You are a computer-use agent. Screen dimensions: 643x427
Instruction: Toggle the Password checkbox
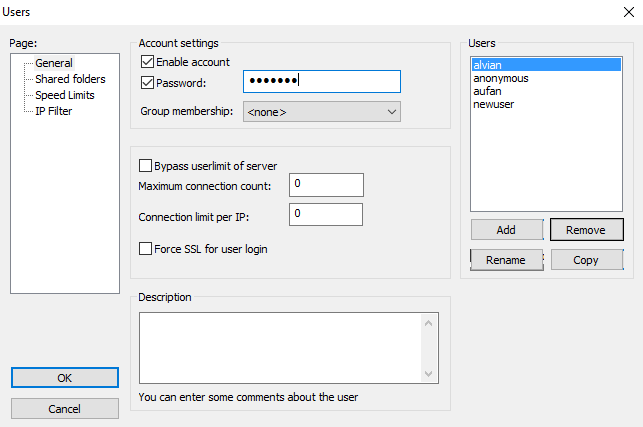click(x=148, y=82)
